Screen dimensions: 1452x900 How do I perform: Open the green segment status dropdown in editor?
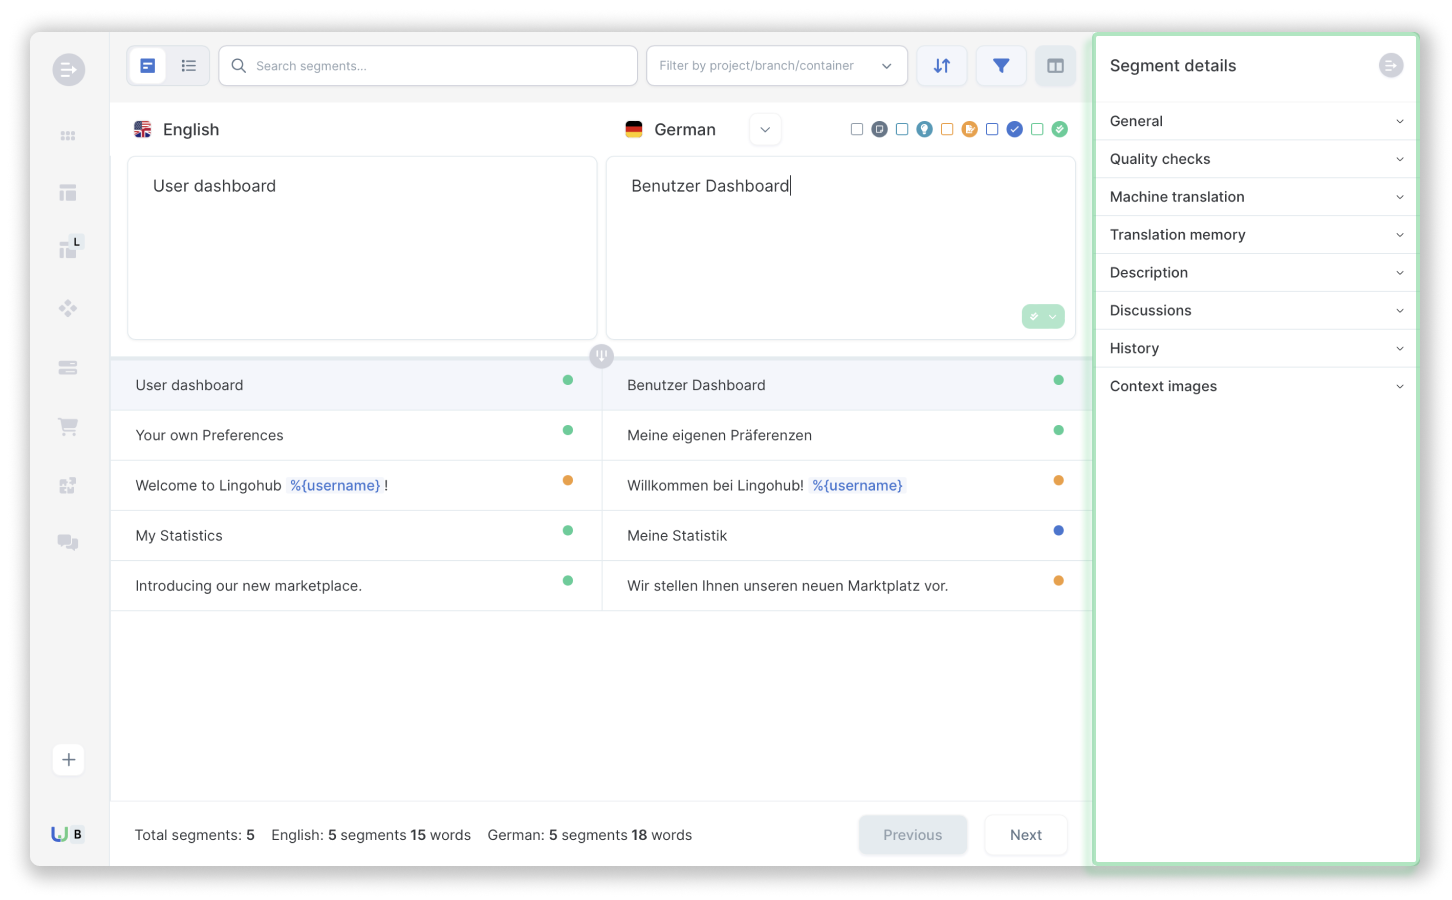coord(1043,316)
